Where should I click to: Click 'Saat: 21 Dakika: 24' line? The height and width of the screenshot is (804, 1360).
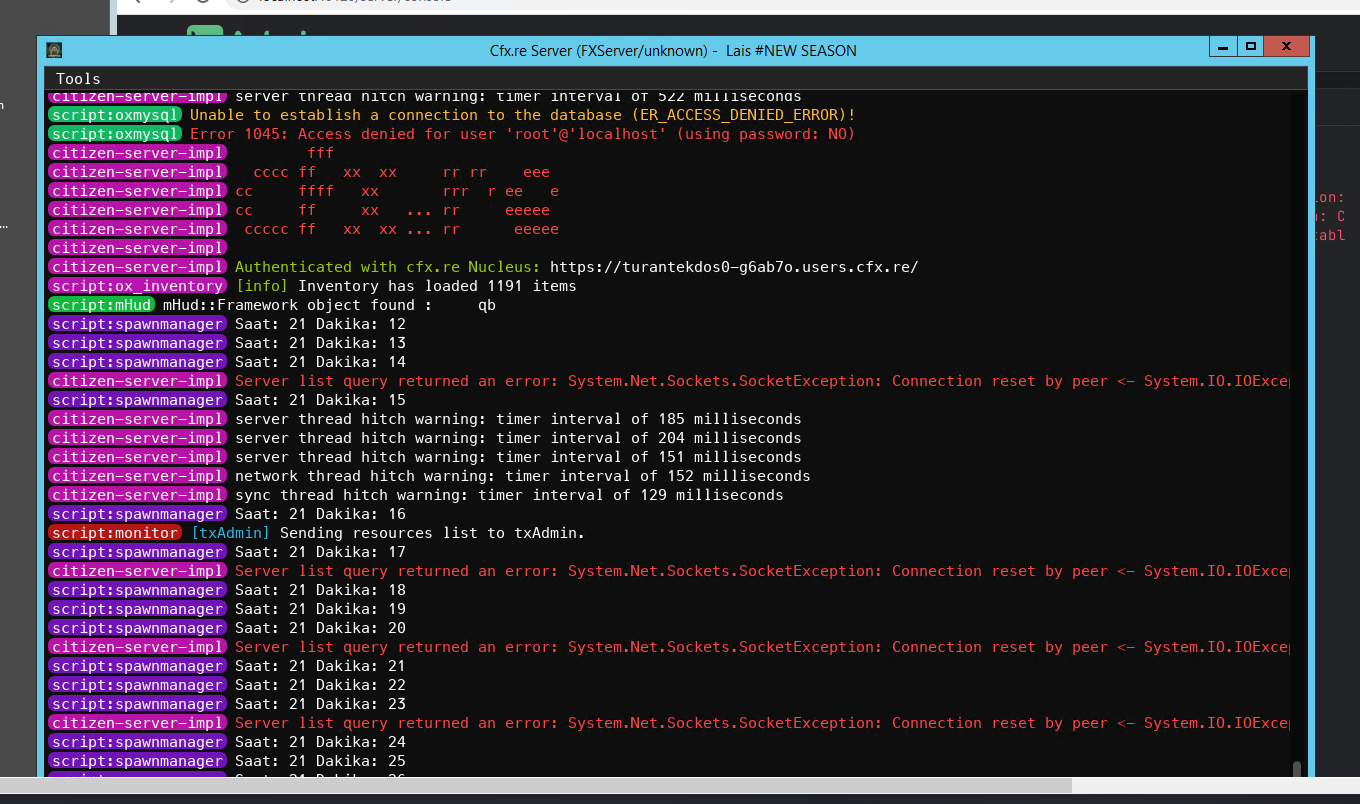coord(320,742)
